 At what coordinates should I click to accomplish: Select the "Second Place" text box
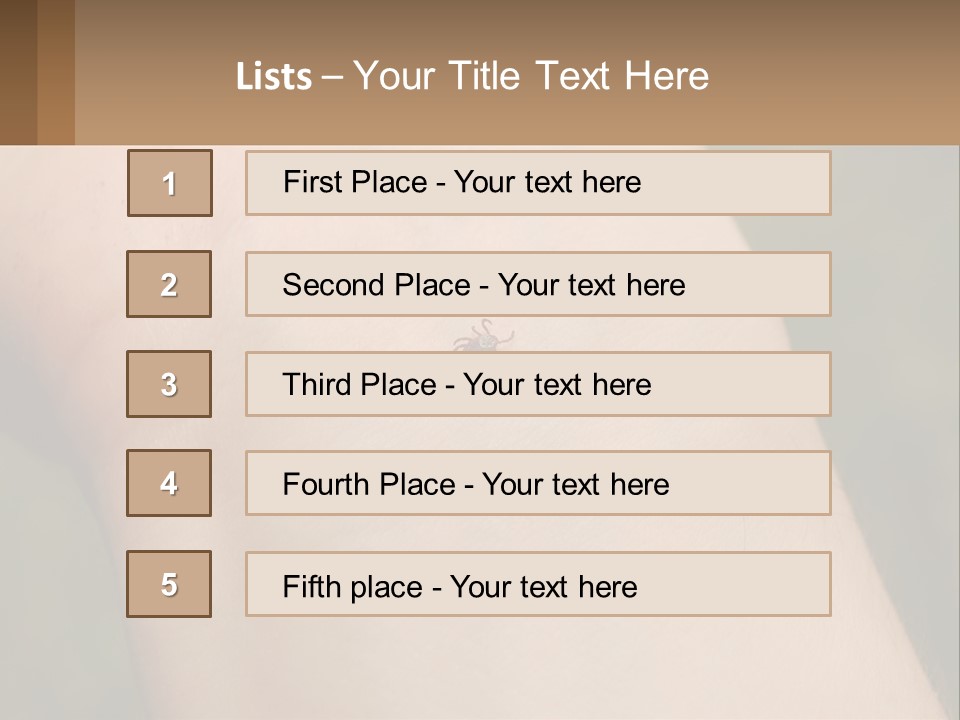(538, 284)
